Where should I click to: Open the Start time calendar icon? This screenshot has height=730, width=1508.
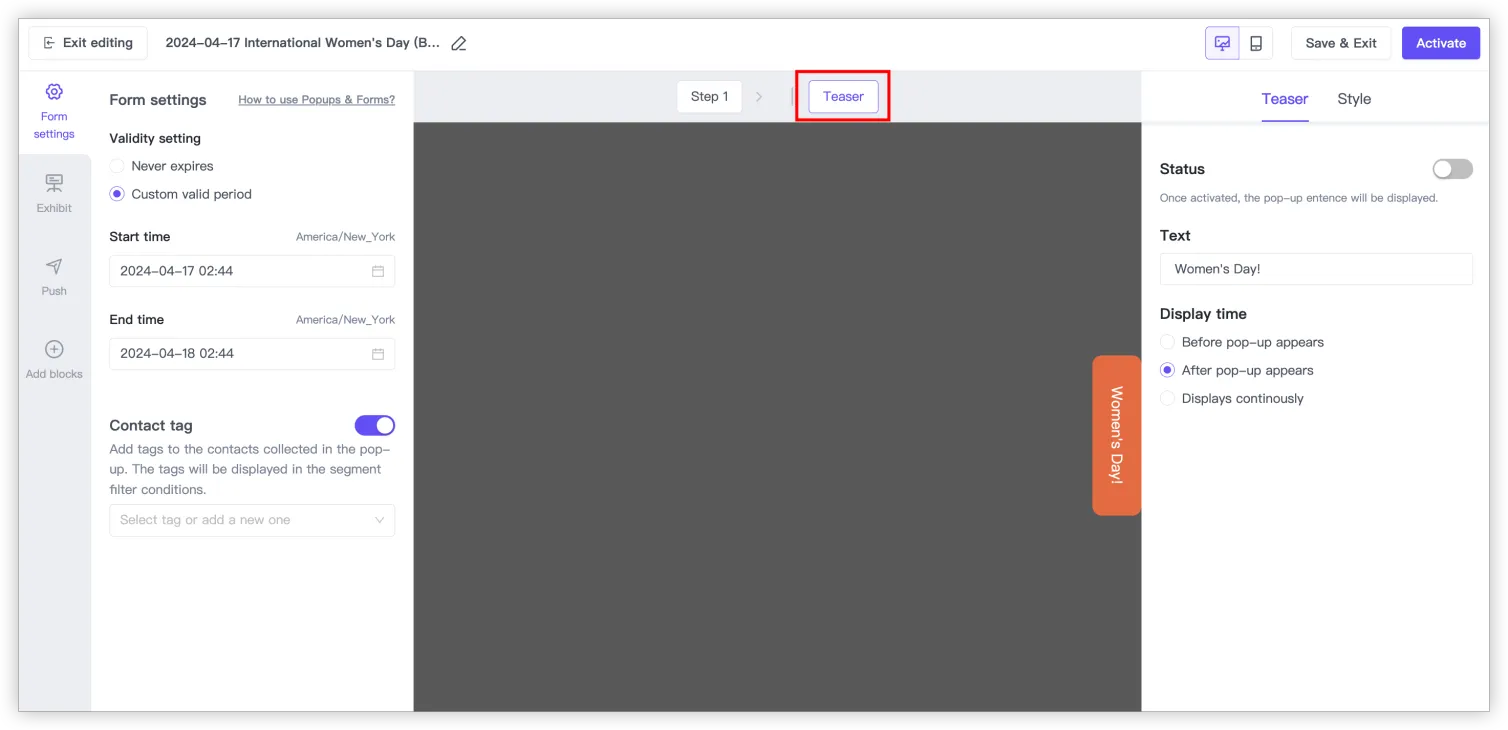[x=378, y=271]
